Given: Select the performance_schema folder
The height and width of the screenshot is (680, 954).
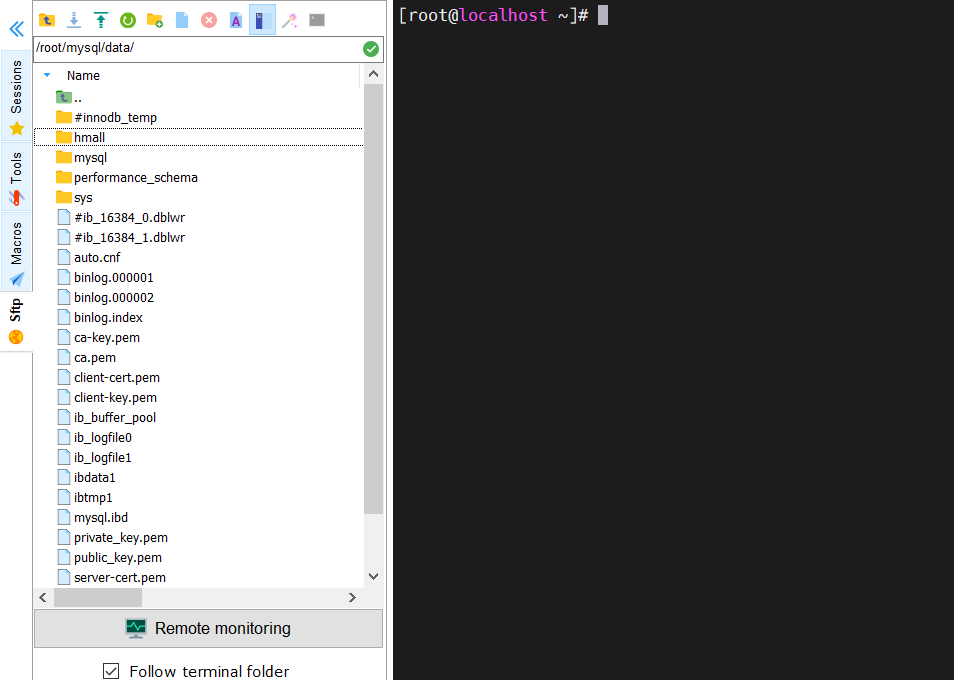Looking at the screenshot, I should point(127,178).
